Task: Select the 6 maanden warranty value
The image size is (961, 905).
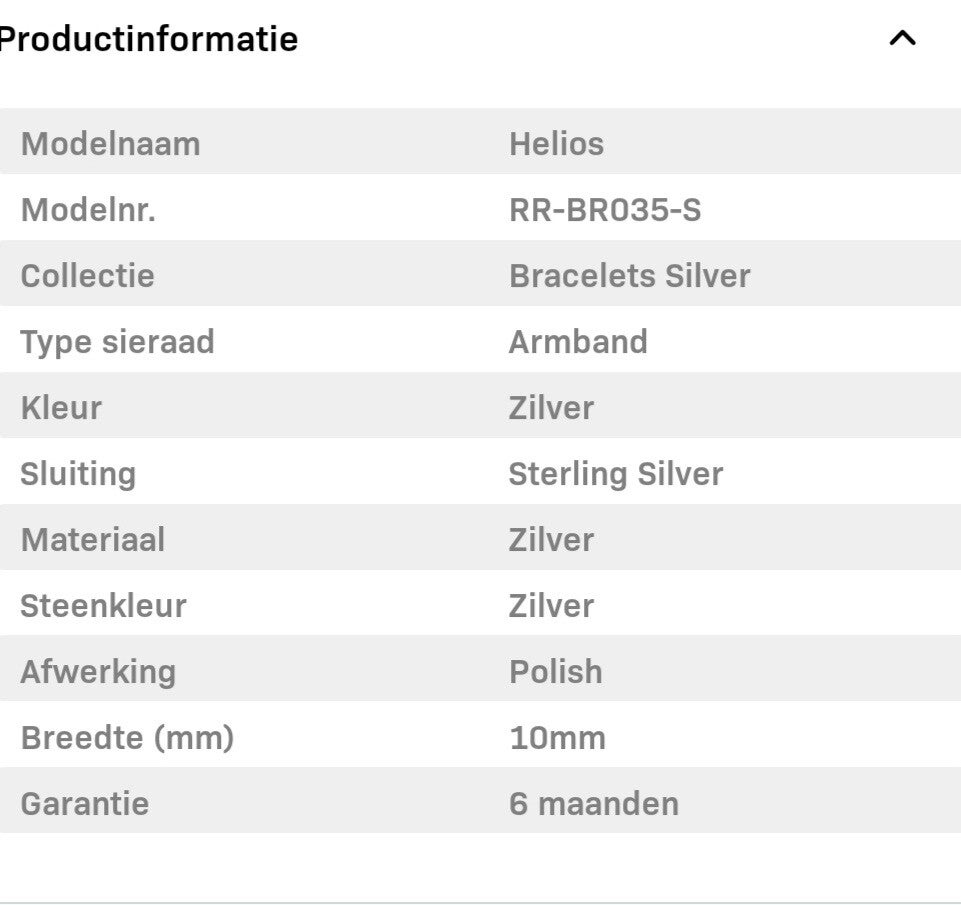Action: (593, 804)
